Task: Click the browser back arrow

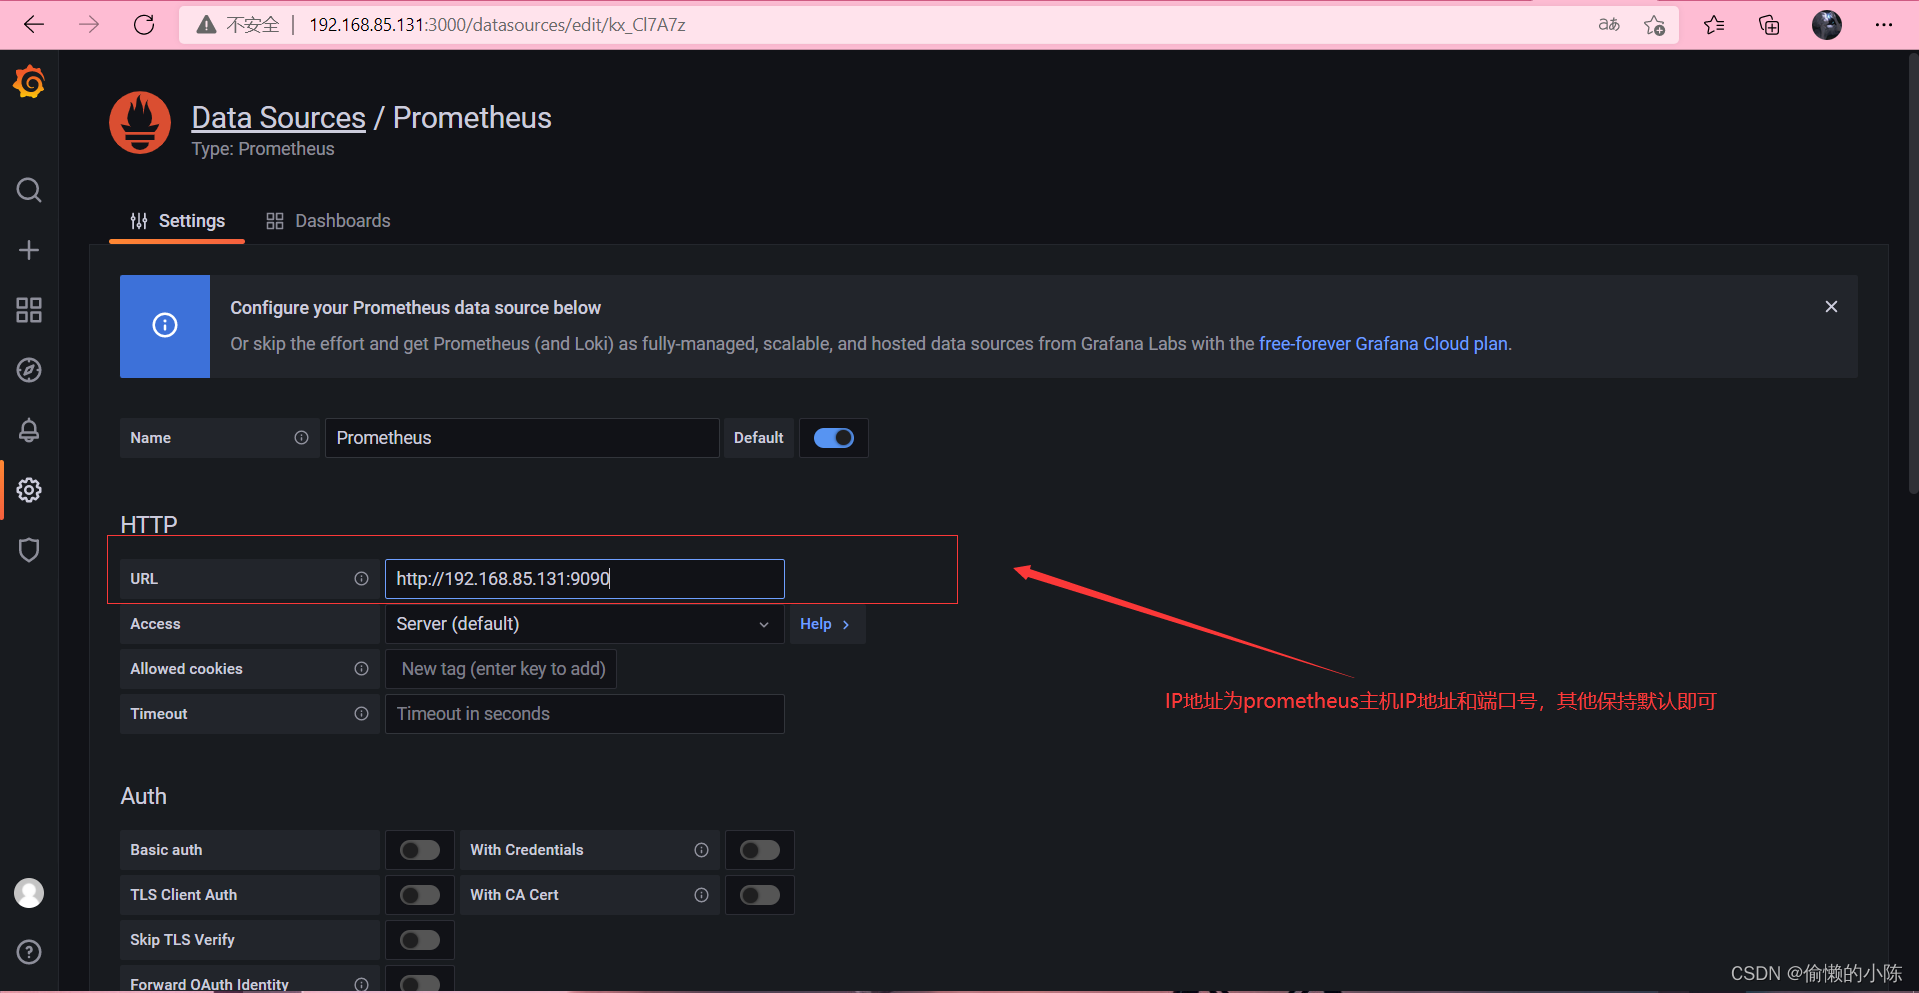Action: coord(34,24)
